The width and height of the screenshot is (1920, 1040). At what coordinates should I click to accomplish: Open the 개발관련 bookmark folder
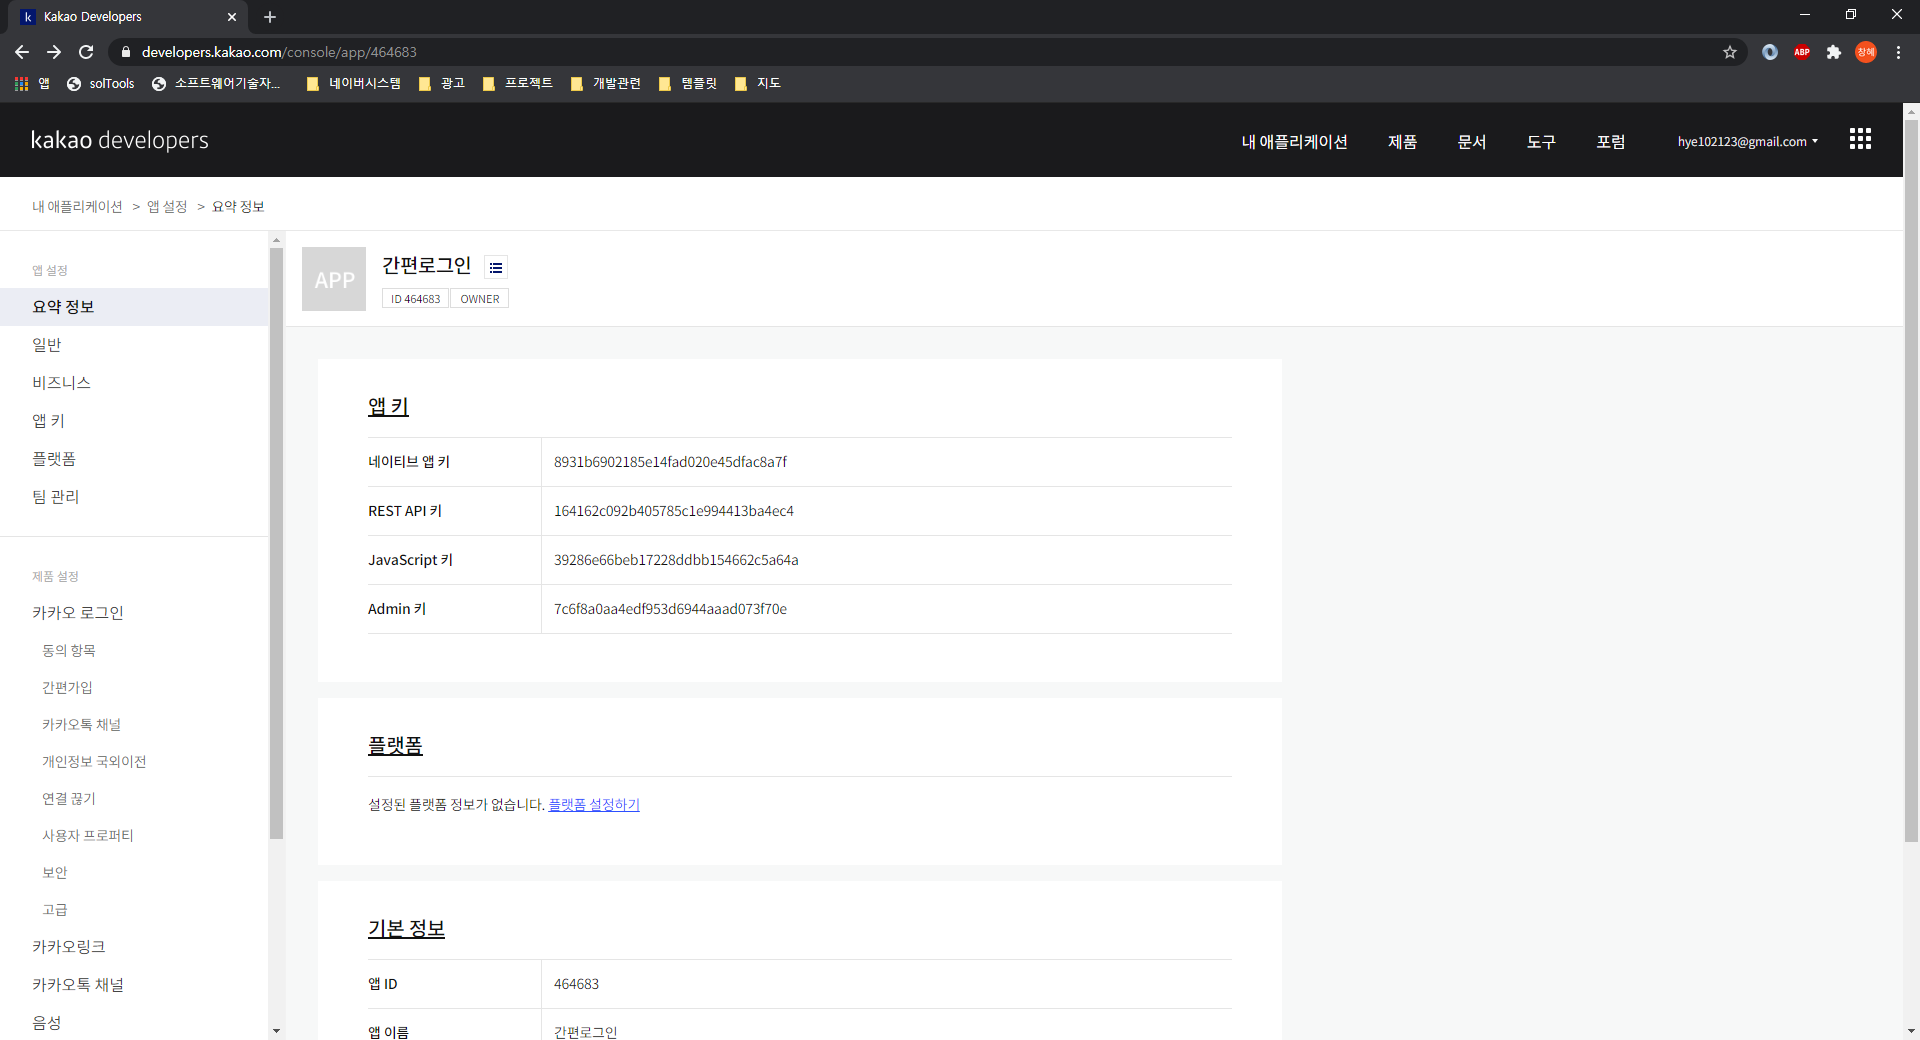click(x=605, y=83)
